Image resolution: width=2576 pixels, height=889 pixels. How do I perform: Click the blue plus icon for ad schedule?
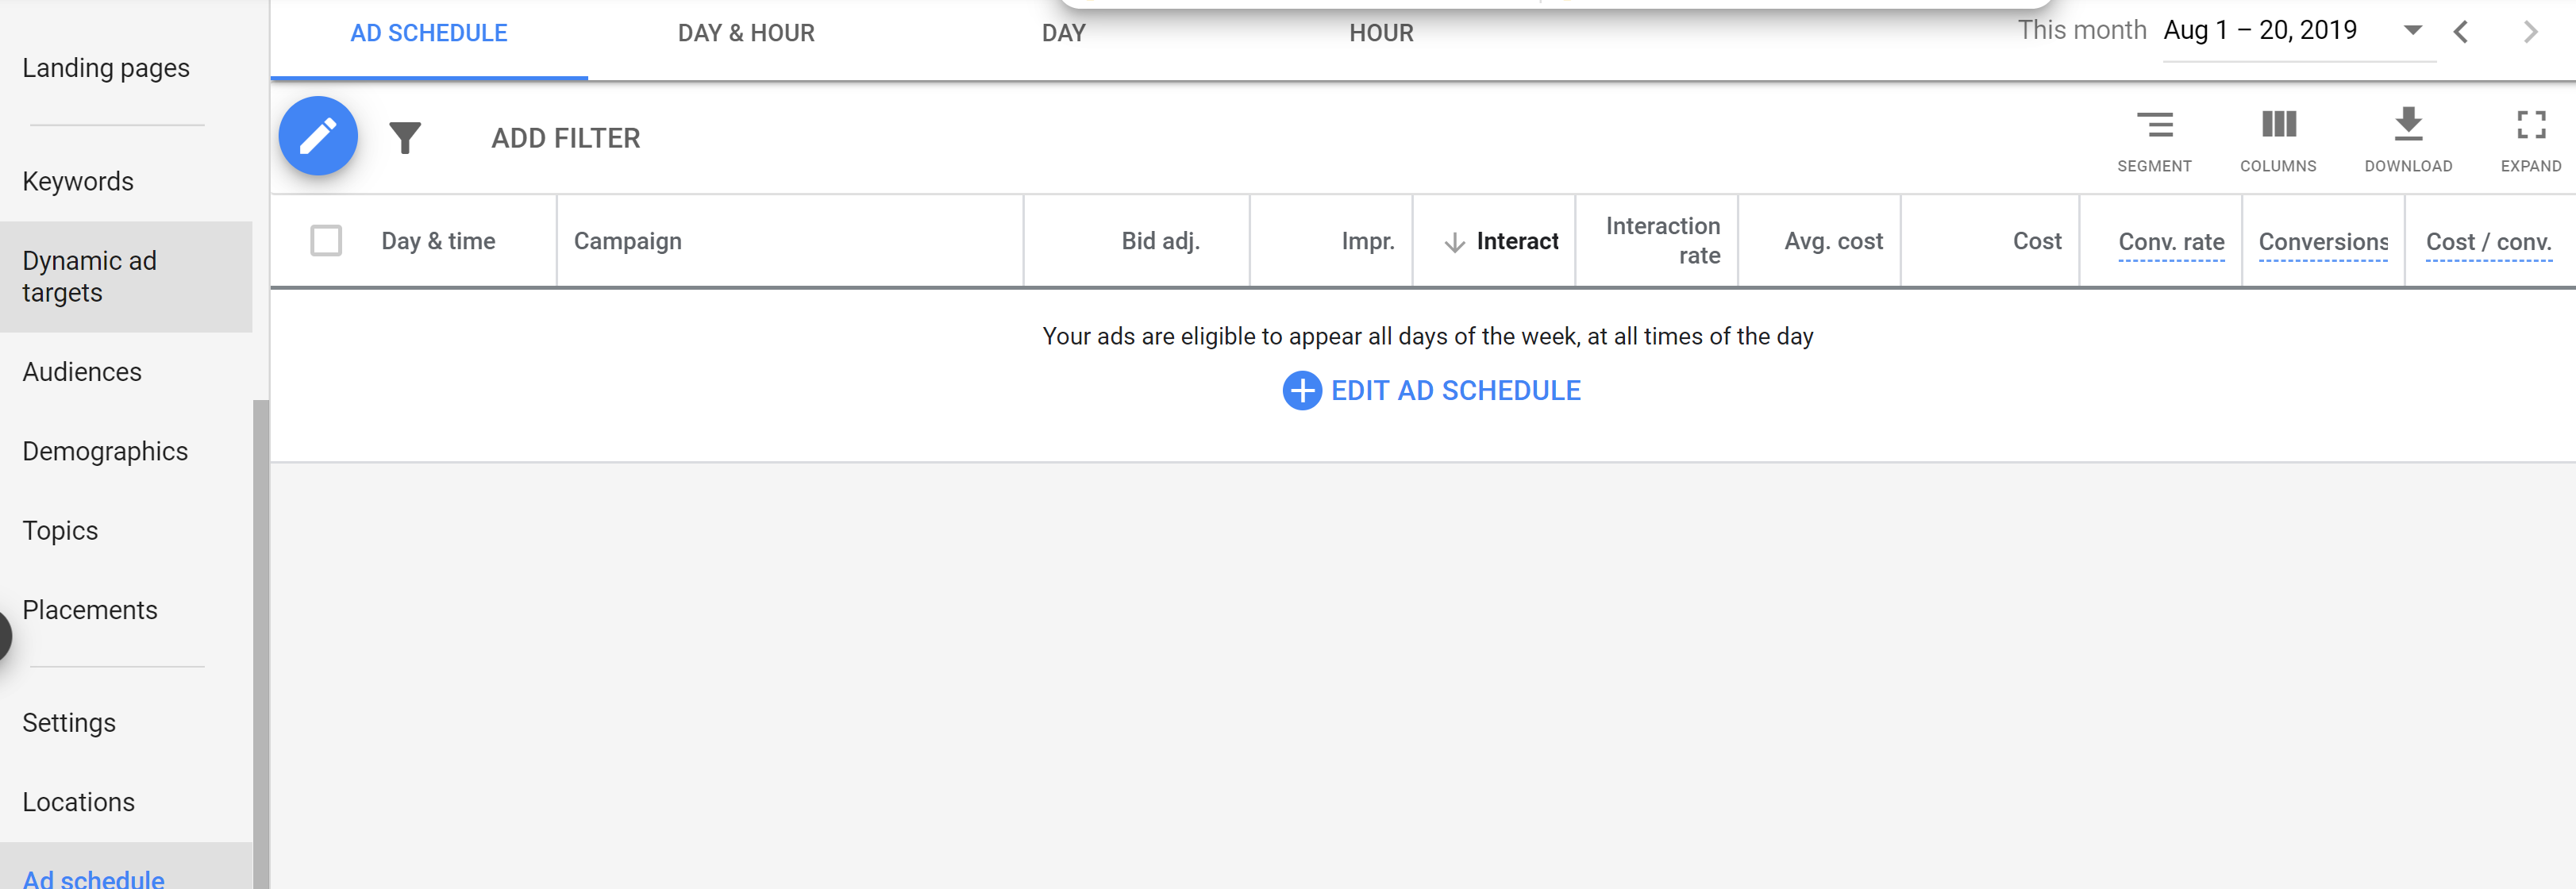tap(1302, 391)
